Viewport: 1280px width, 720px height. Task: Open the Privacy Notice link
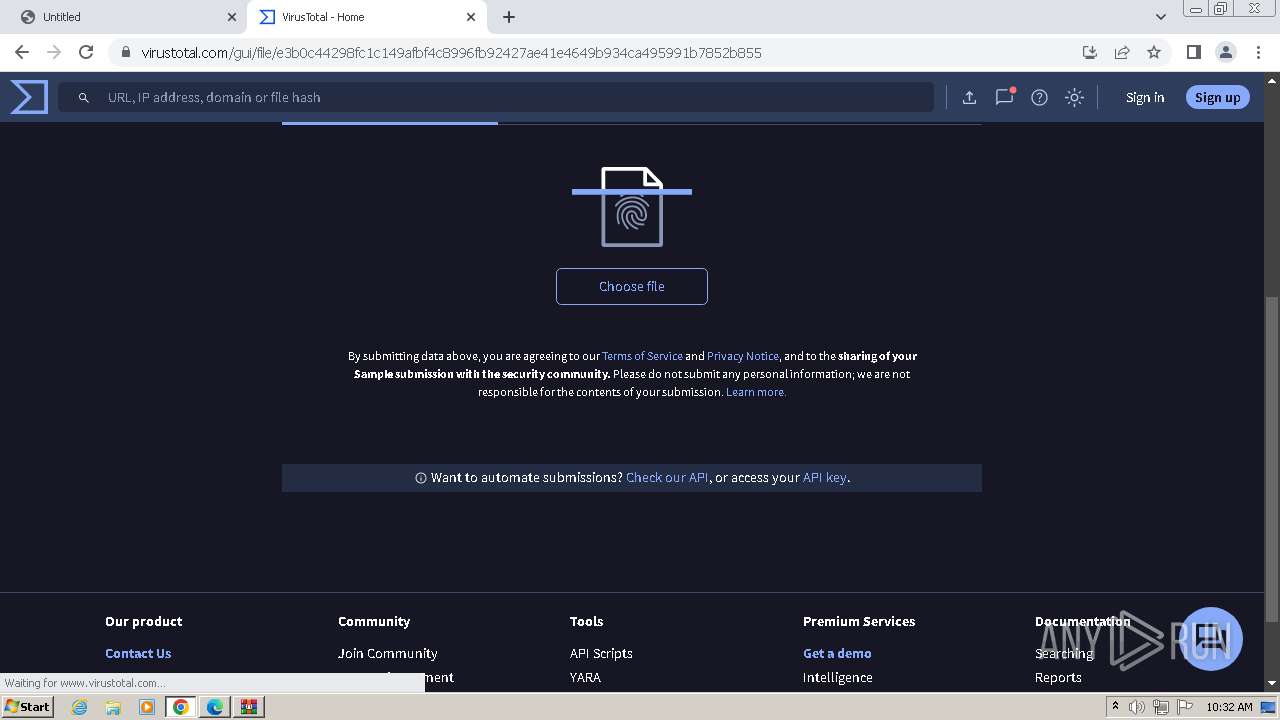tap(743, 356)
